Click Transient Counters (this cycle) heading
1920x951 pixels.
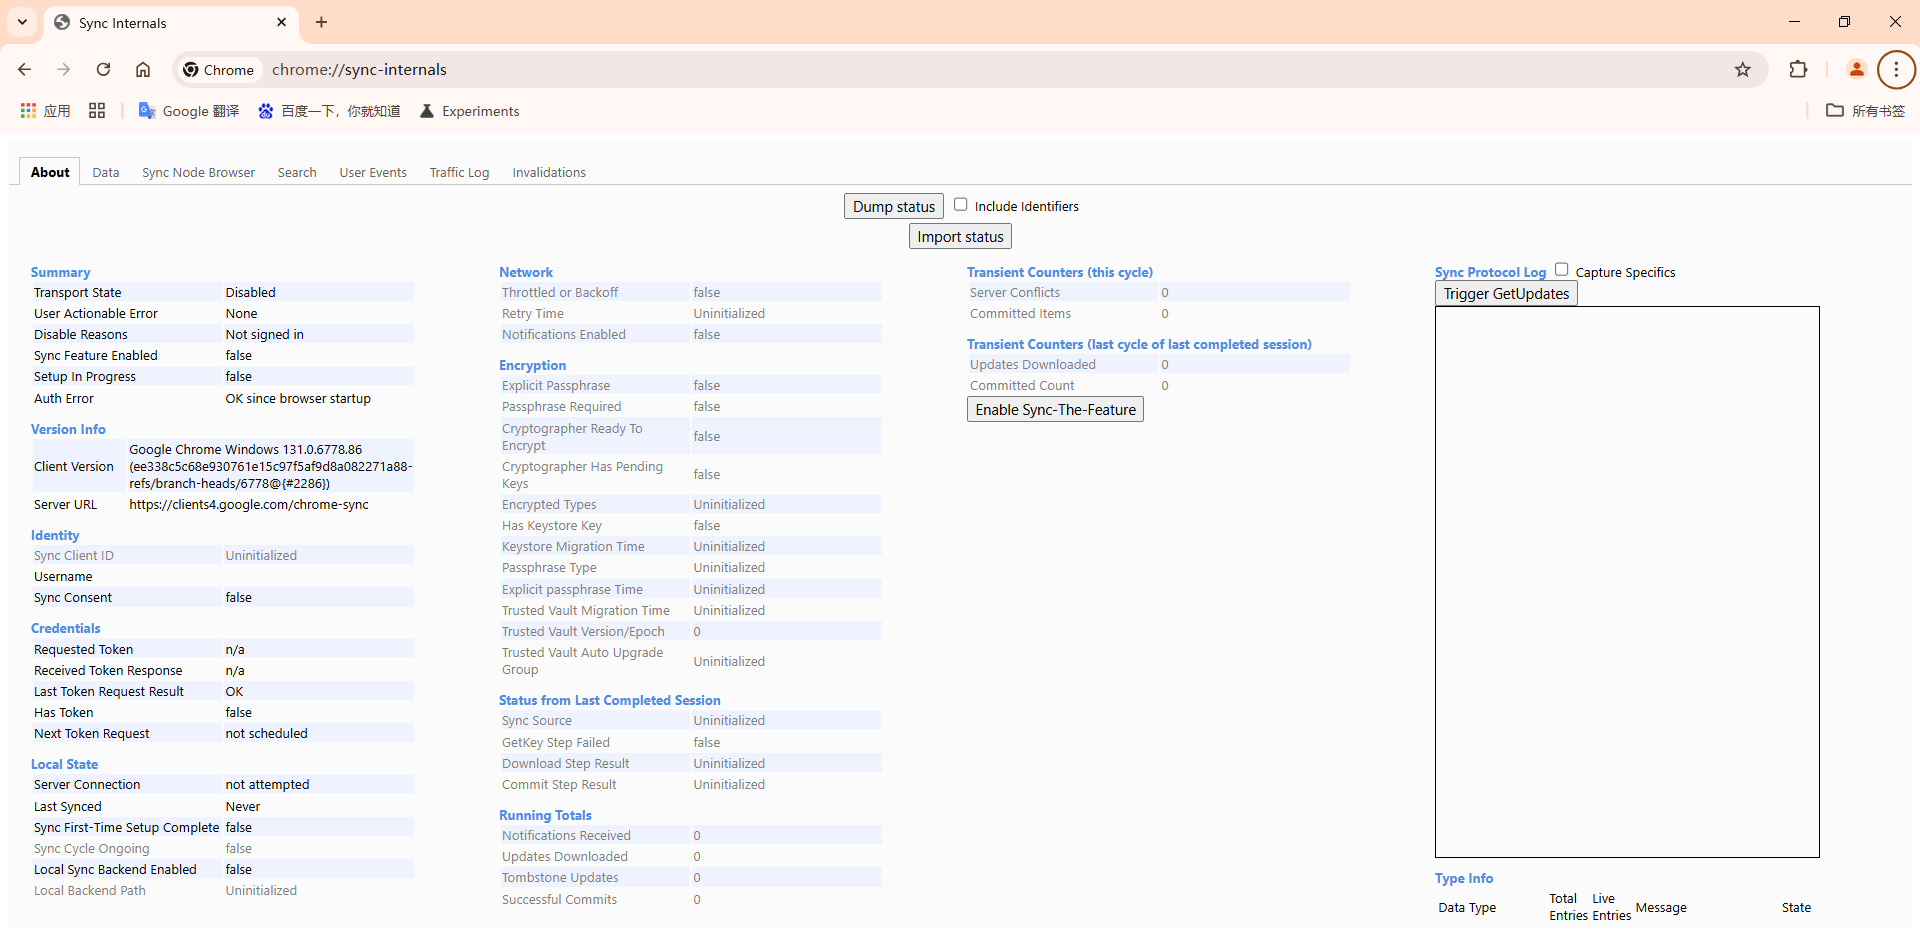coord(1060,272)
